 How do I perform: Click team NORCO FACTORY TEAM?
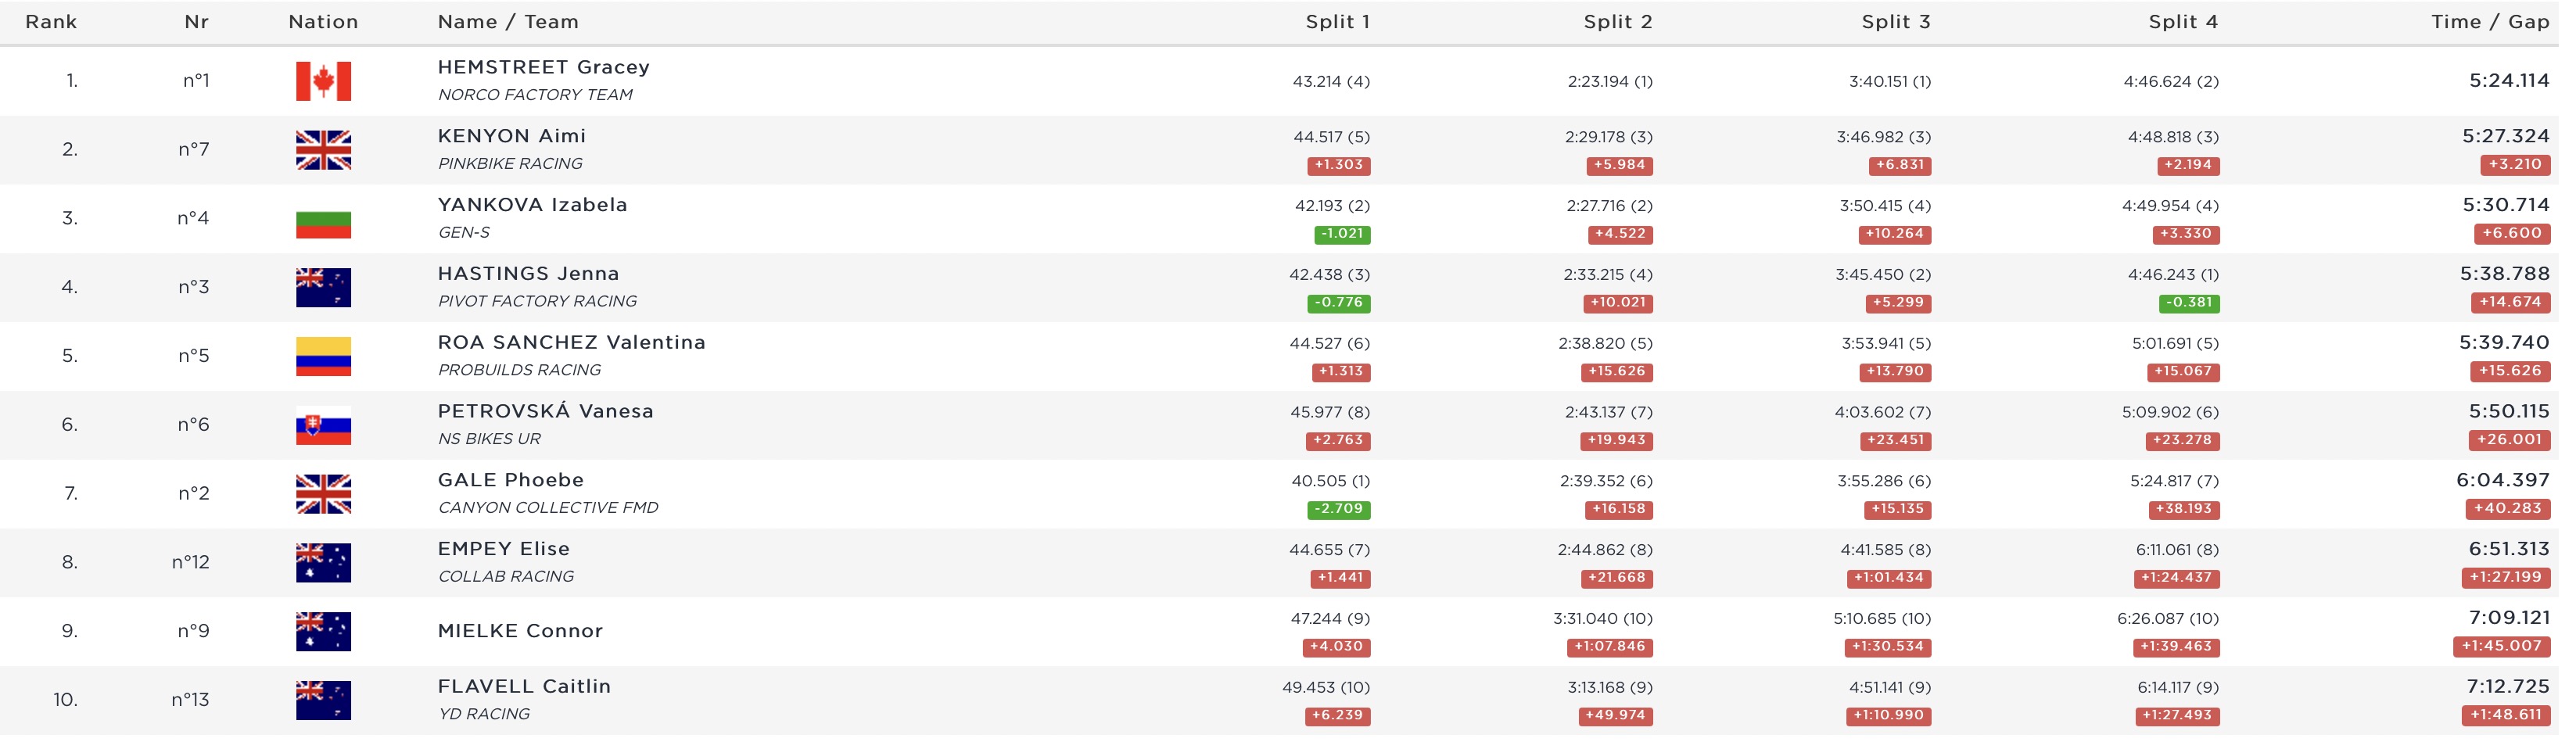[535, 95]
